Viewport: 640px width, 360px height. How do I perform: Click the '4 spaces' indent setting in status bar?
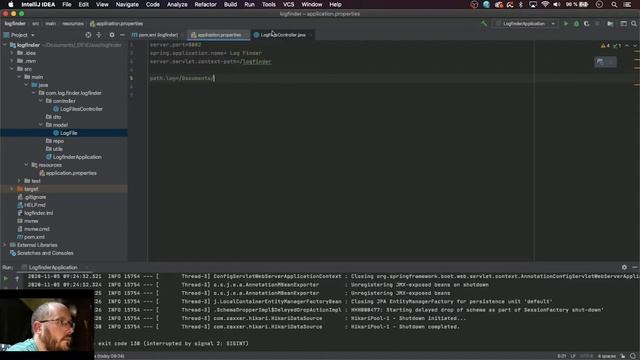tap(607, 356)
